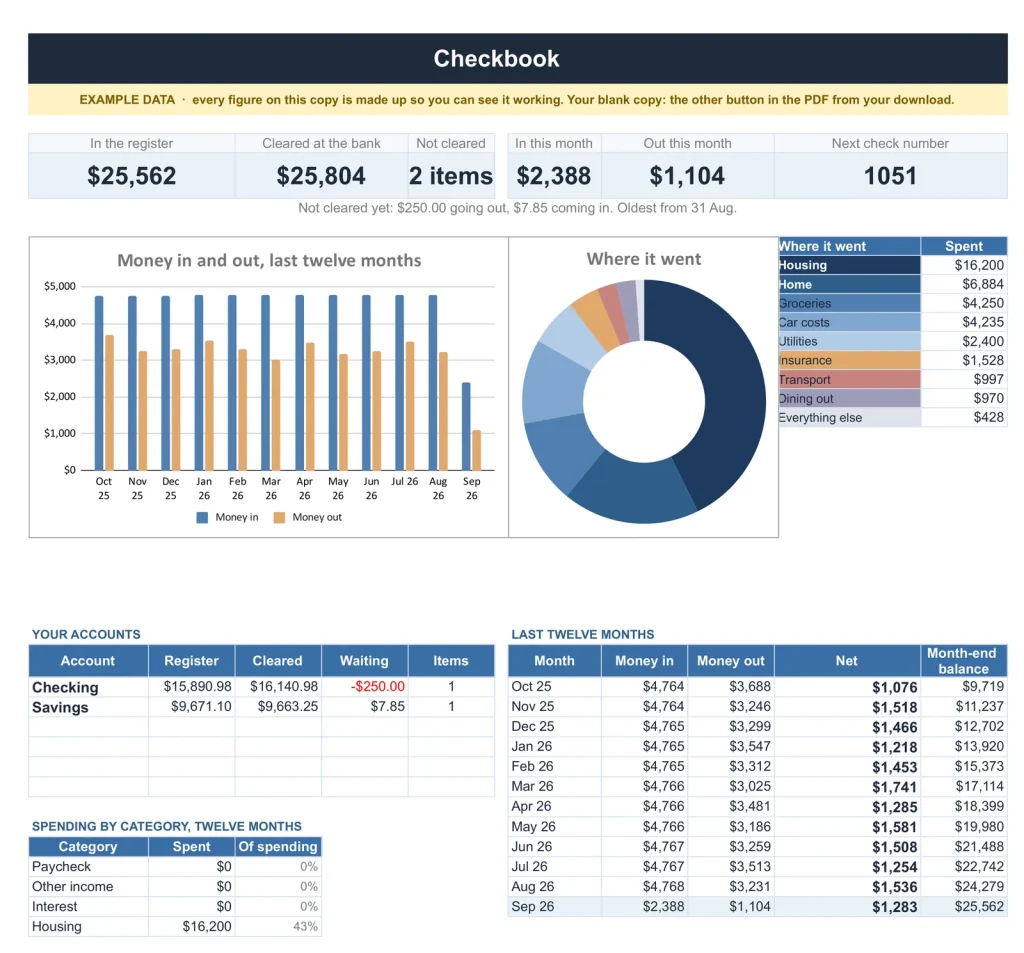Click the blue Money in legend swatch

point(202,517)
